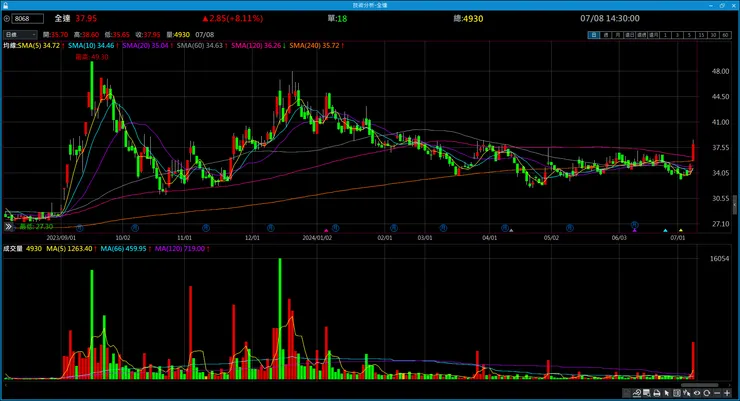This screenshot has height=401, width=740.
Task: Switch to the 1 minute period button
Action: (665, 35)
